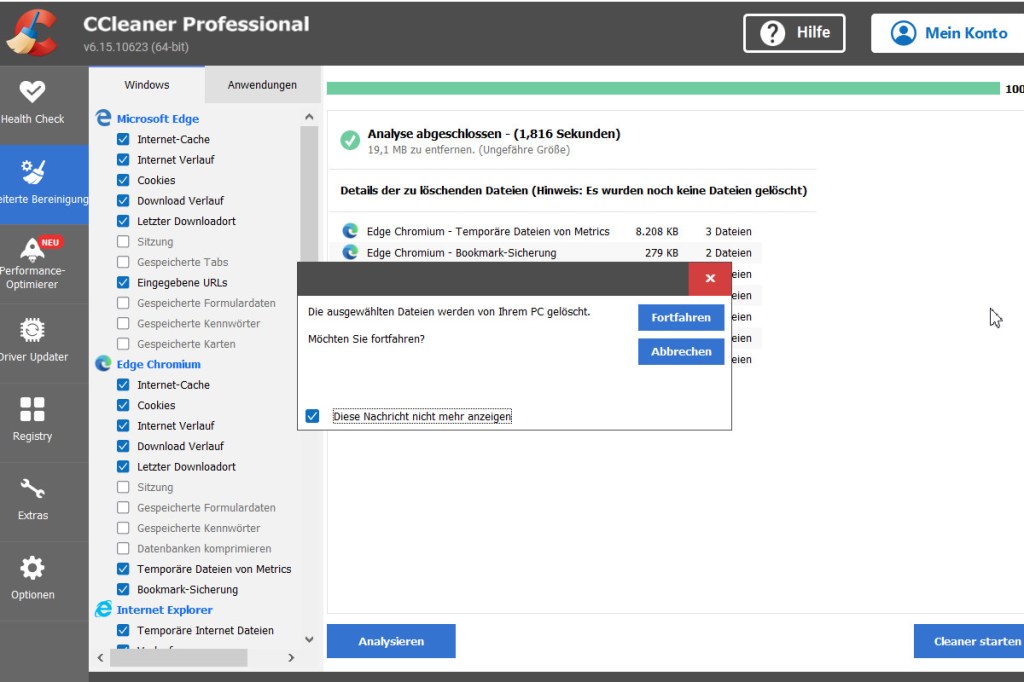Open Optionen gear icon

point(32,568)
